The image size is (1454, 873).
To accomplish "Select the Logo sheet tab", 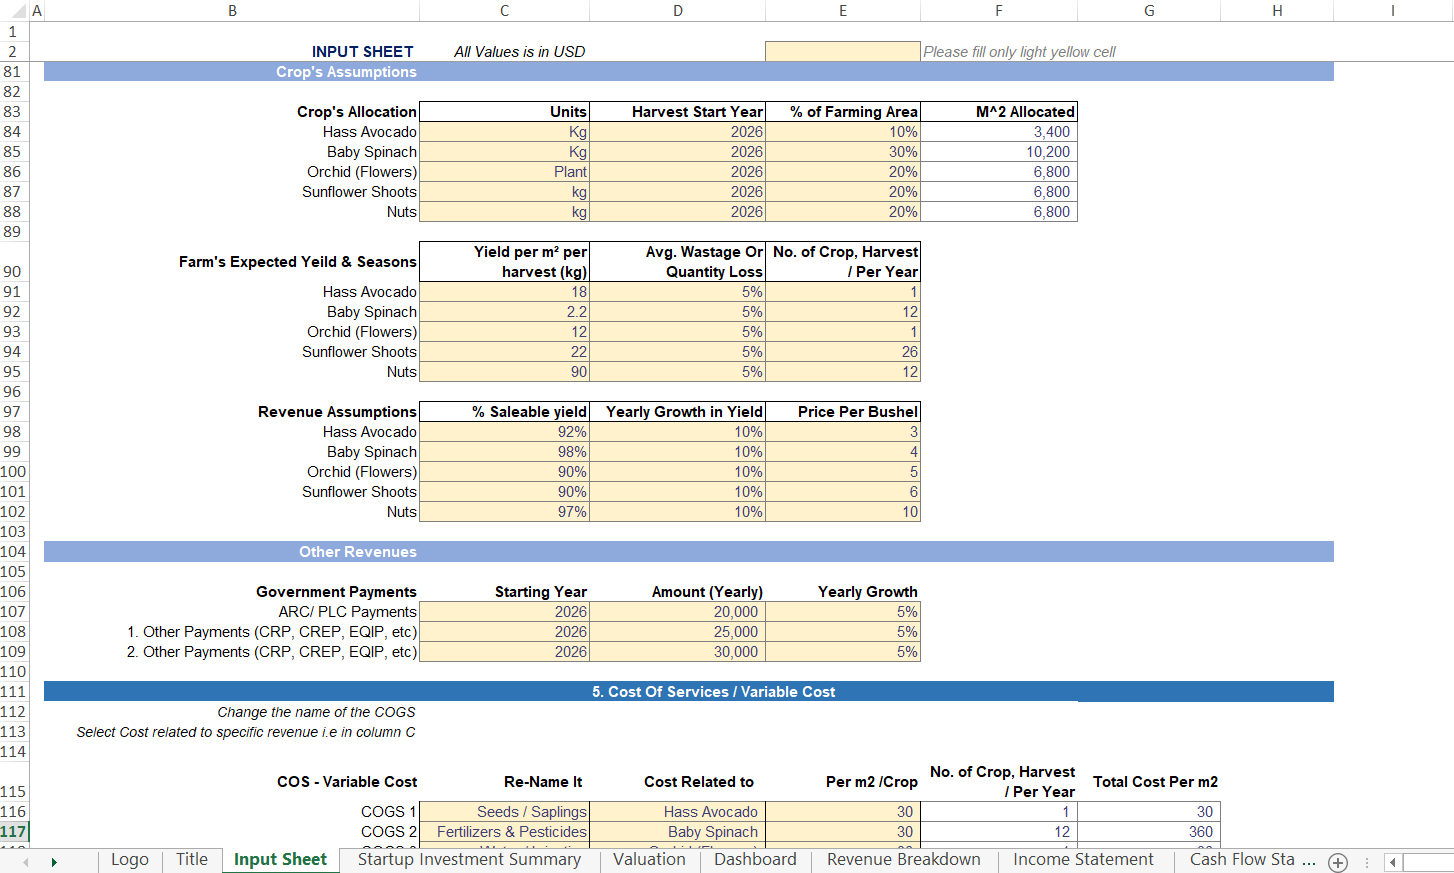I will pyautogui.click(x=130, y=860).
